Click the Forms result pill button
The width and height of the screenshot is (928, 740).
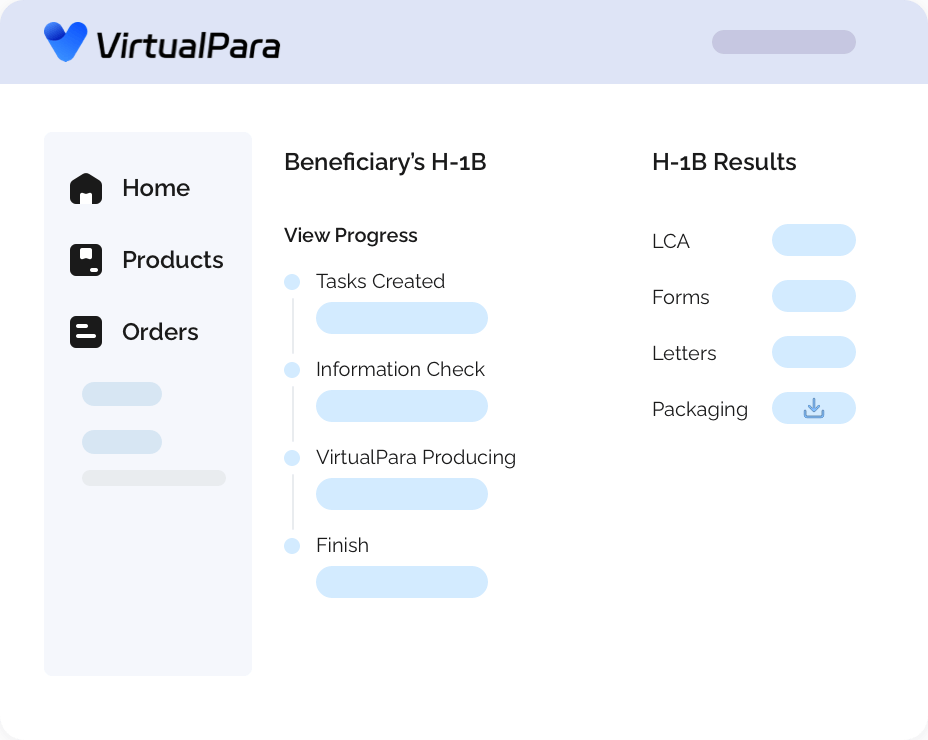pos(814,296)
